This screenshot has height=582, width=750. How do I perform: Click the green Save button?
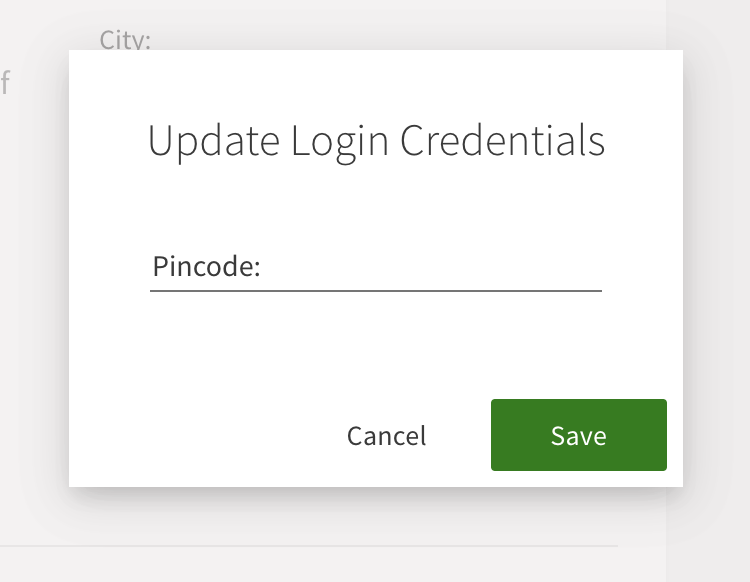[578, 435]
